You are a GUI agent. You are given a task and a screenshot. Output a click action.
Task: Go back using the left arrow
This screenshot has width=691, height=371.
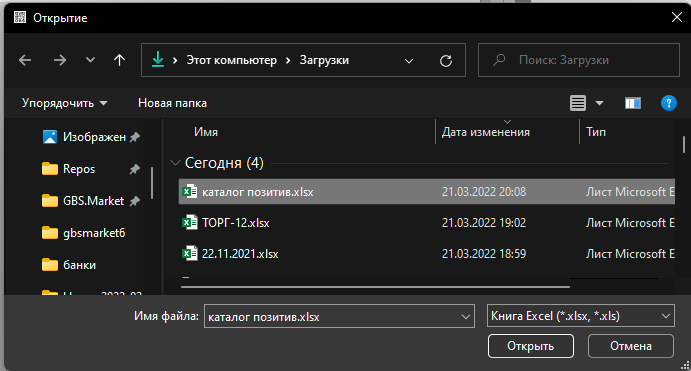point(25,60)
